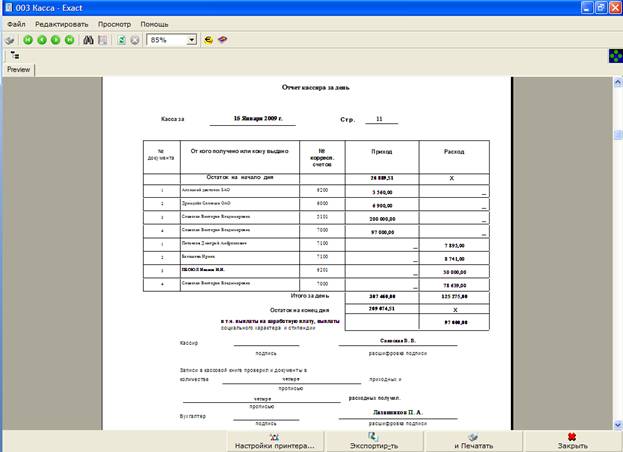Screen dimensions: 623x452
Task: Go to the previous report page
Action: click(x=42, y=40)
